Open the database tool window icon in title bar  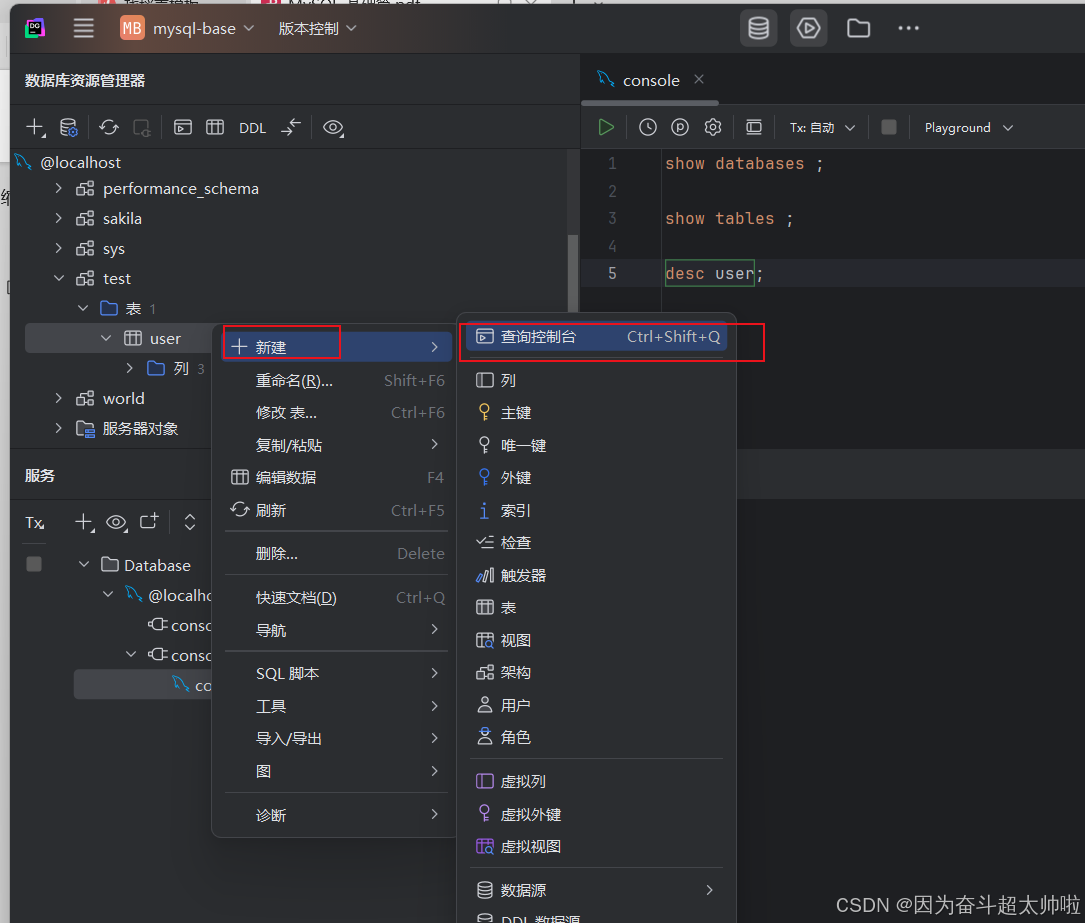(758, 28)
